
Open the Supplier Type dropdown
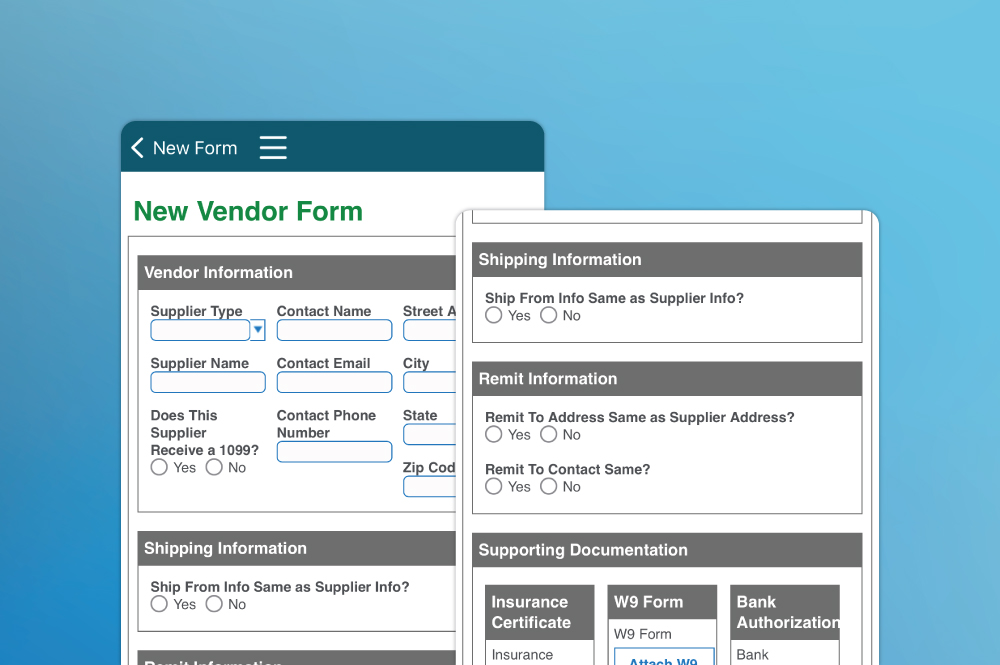click(x=258, y=330)
